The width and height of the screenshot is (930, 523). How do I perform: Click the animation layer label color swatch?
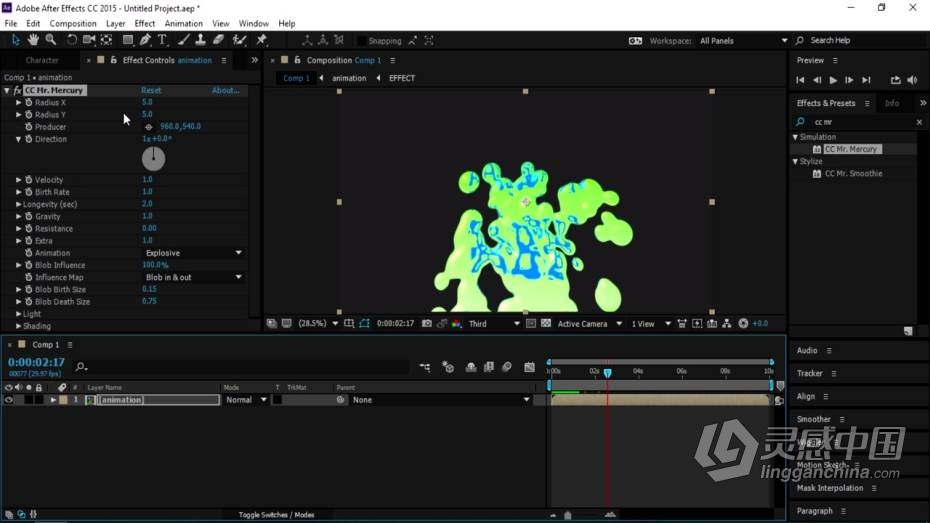(x=63, y=400)
